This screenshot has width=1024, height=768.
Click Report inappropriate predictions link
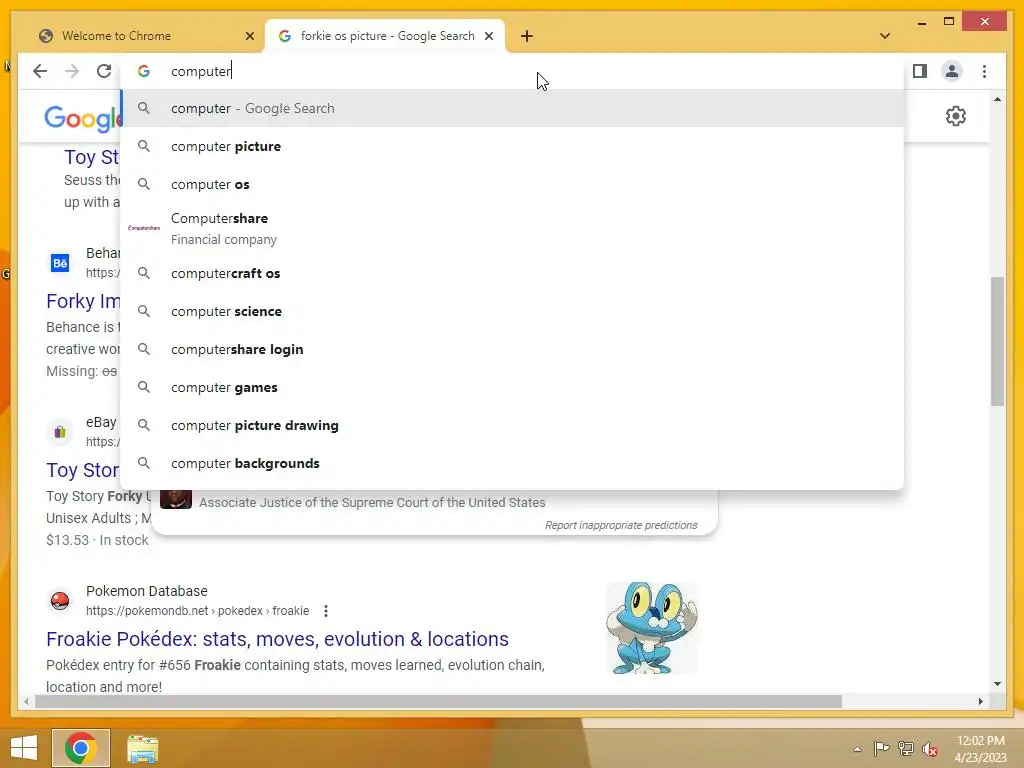pos(621,525)
